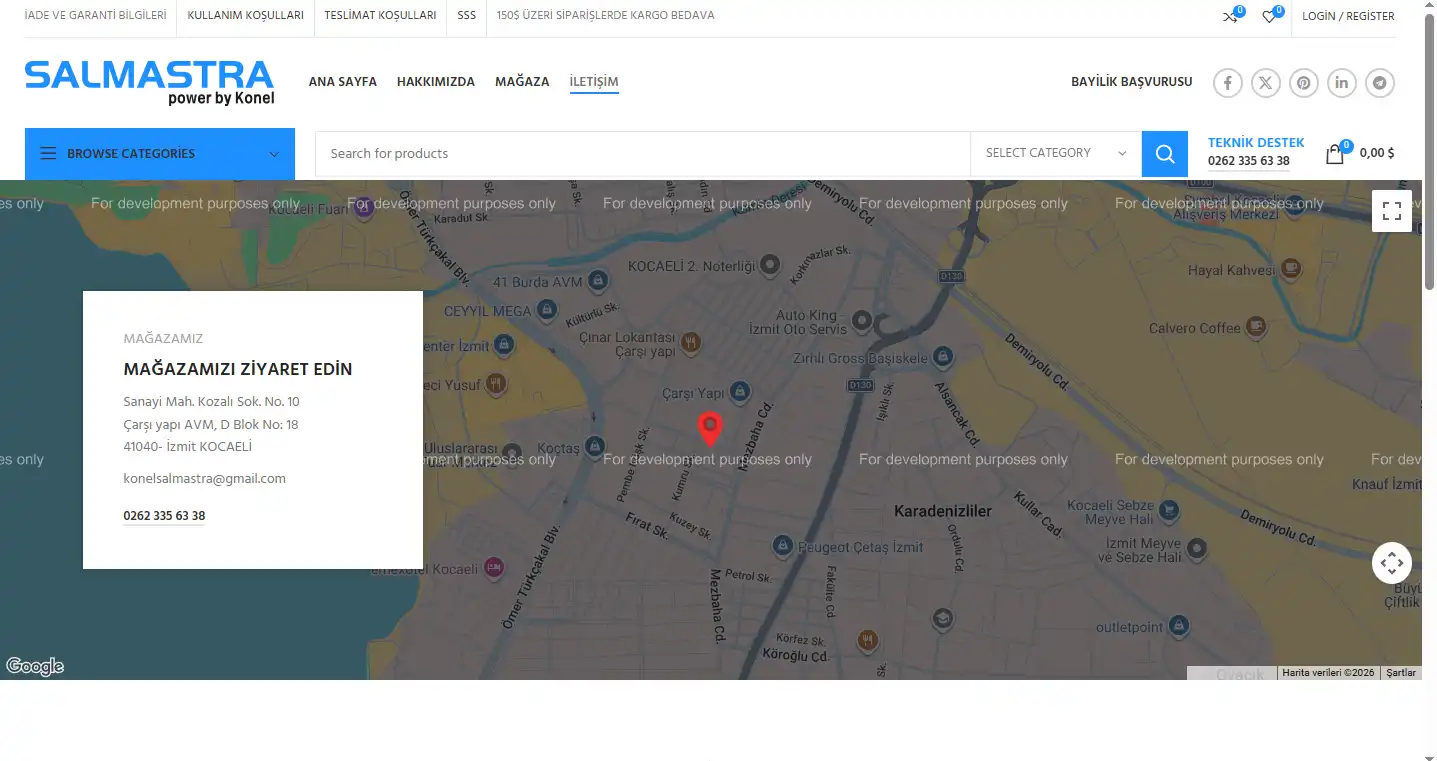Viewport: 1437px width, 761px height.
Task: Open the Pinterest social icon
Action: click(x=1304, y=83)
